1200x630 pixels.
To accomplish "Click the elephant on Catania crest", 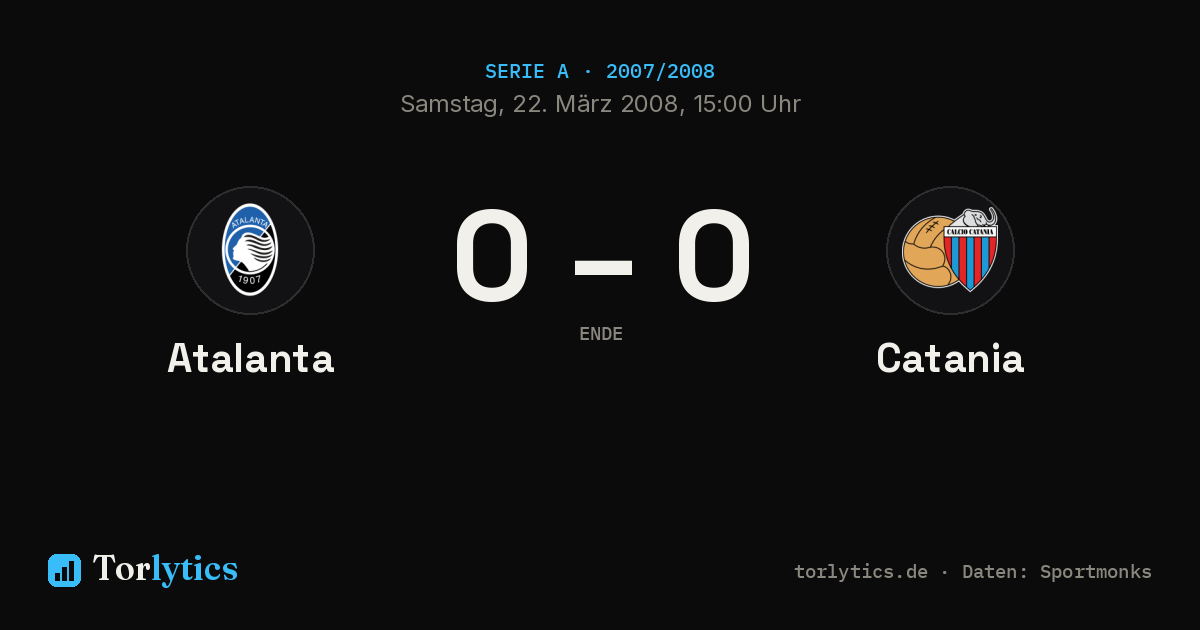I will point(973,219).
